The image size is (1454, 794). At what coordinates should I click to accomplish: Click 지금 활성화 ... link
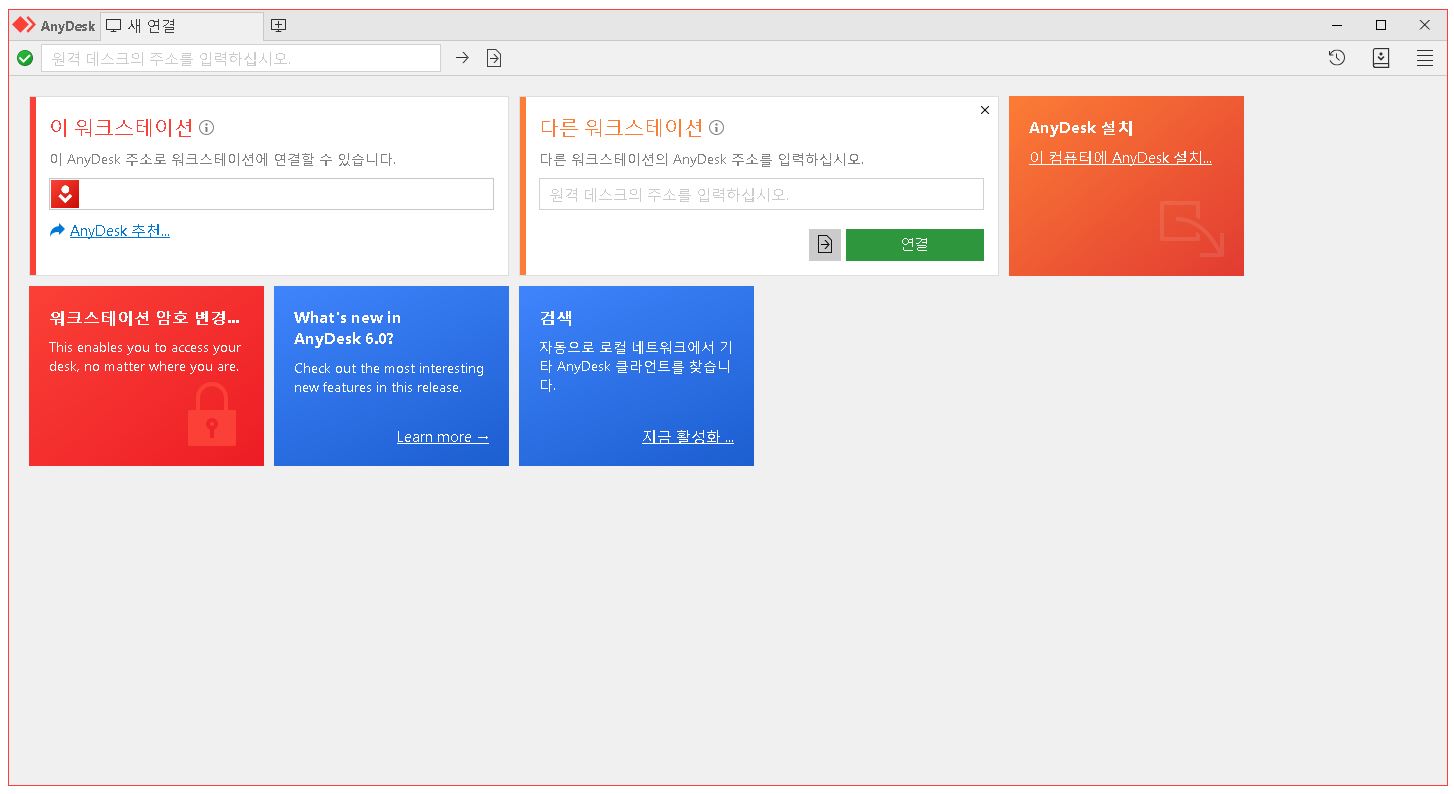click(688, 437)
